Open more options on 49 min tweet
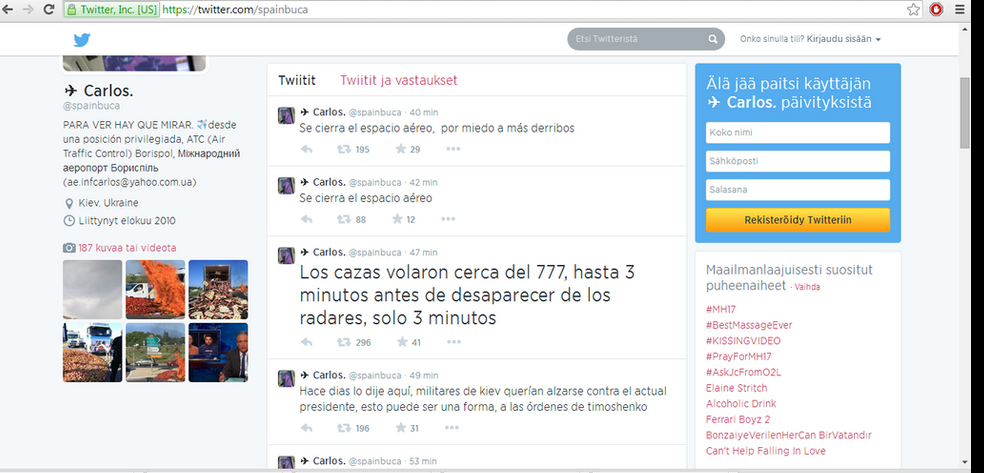Image resolution: width=984 pixels, height=473 pixels. [x=453, y=428]
